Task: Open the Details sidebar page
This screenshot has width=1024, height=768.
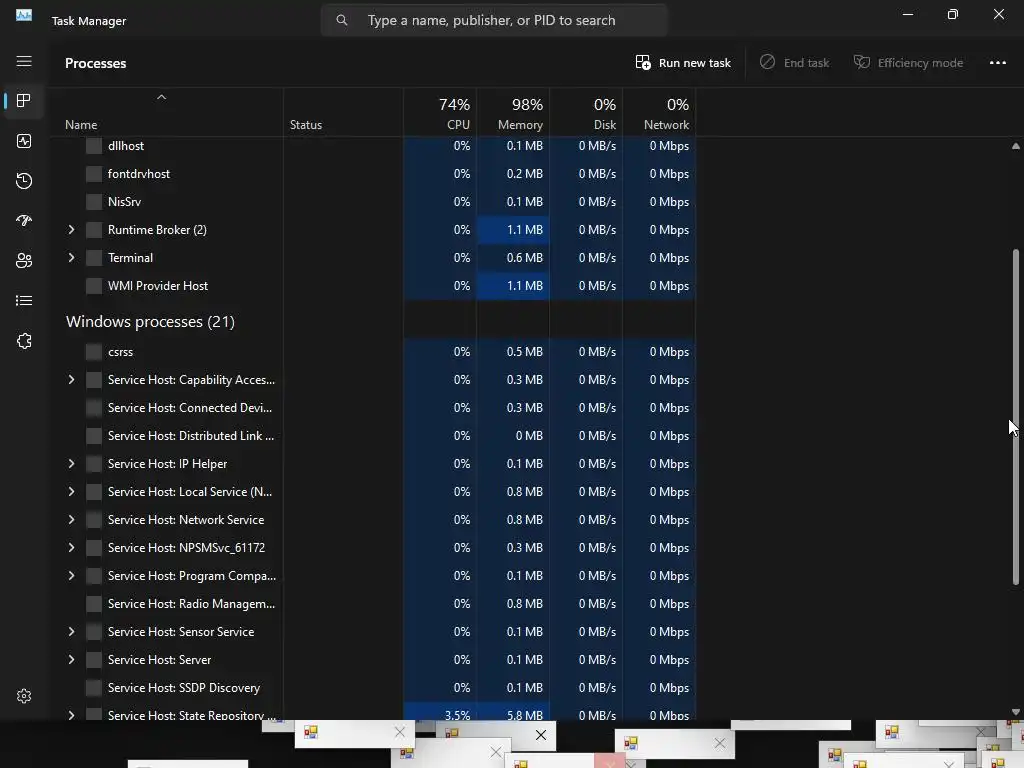Action: 24,300
